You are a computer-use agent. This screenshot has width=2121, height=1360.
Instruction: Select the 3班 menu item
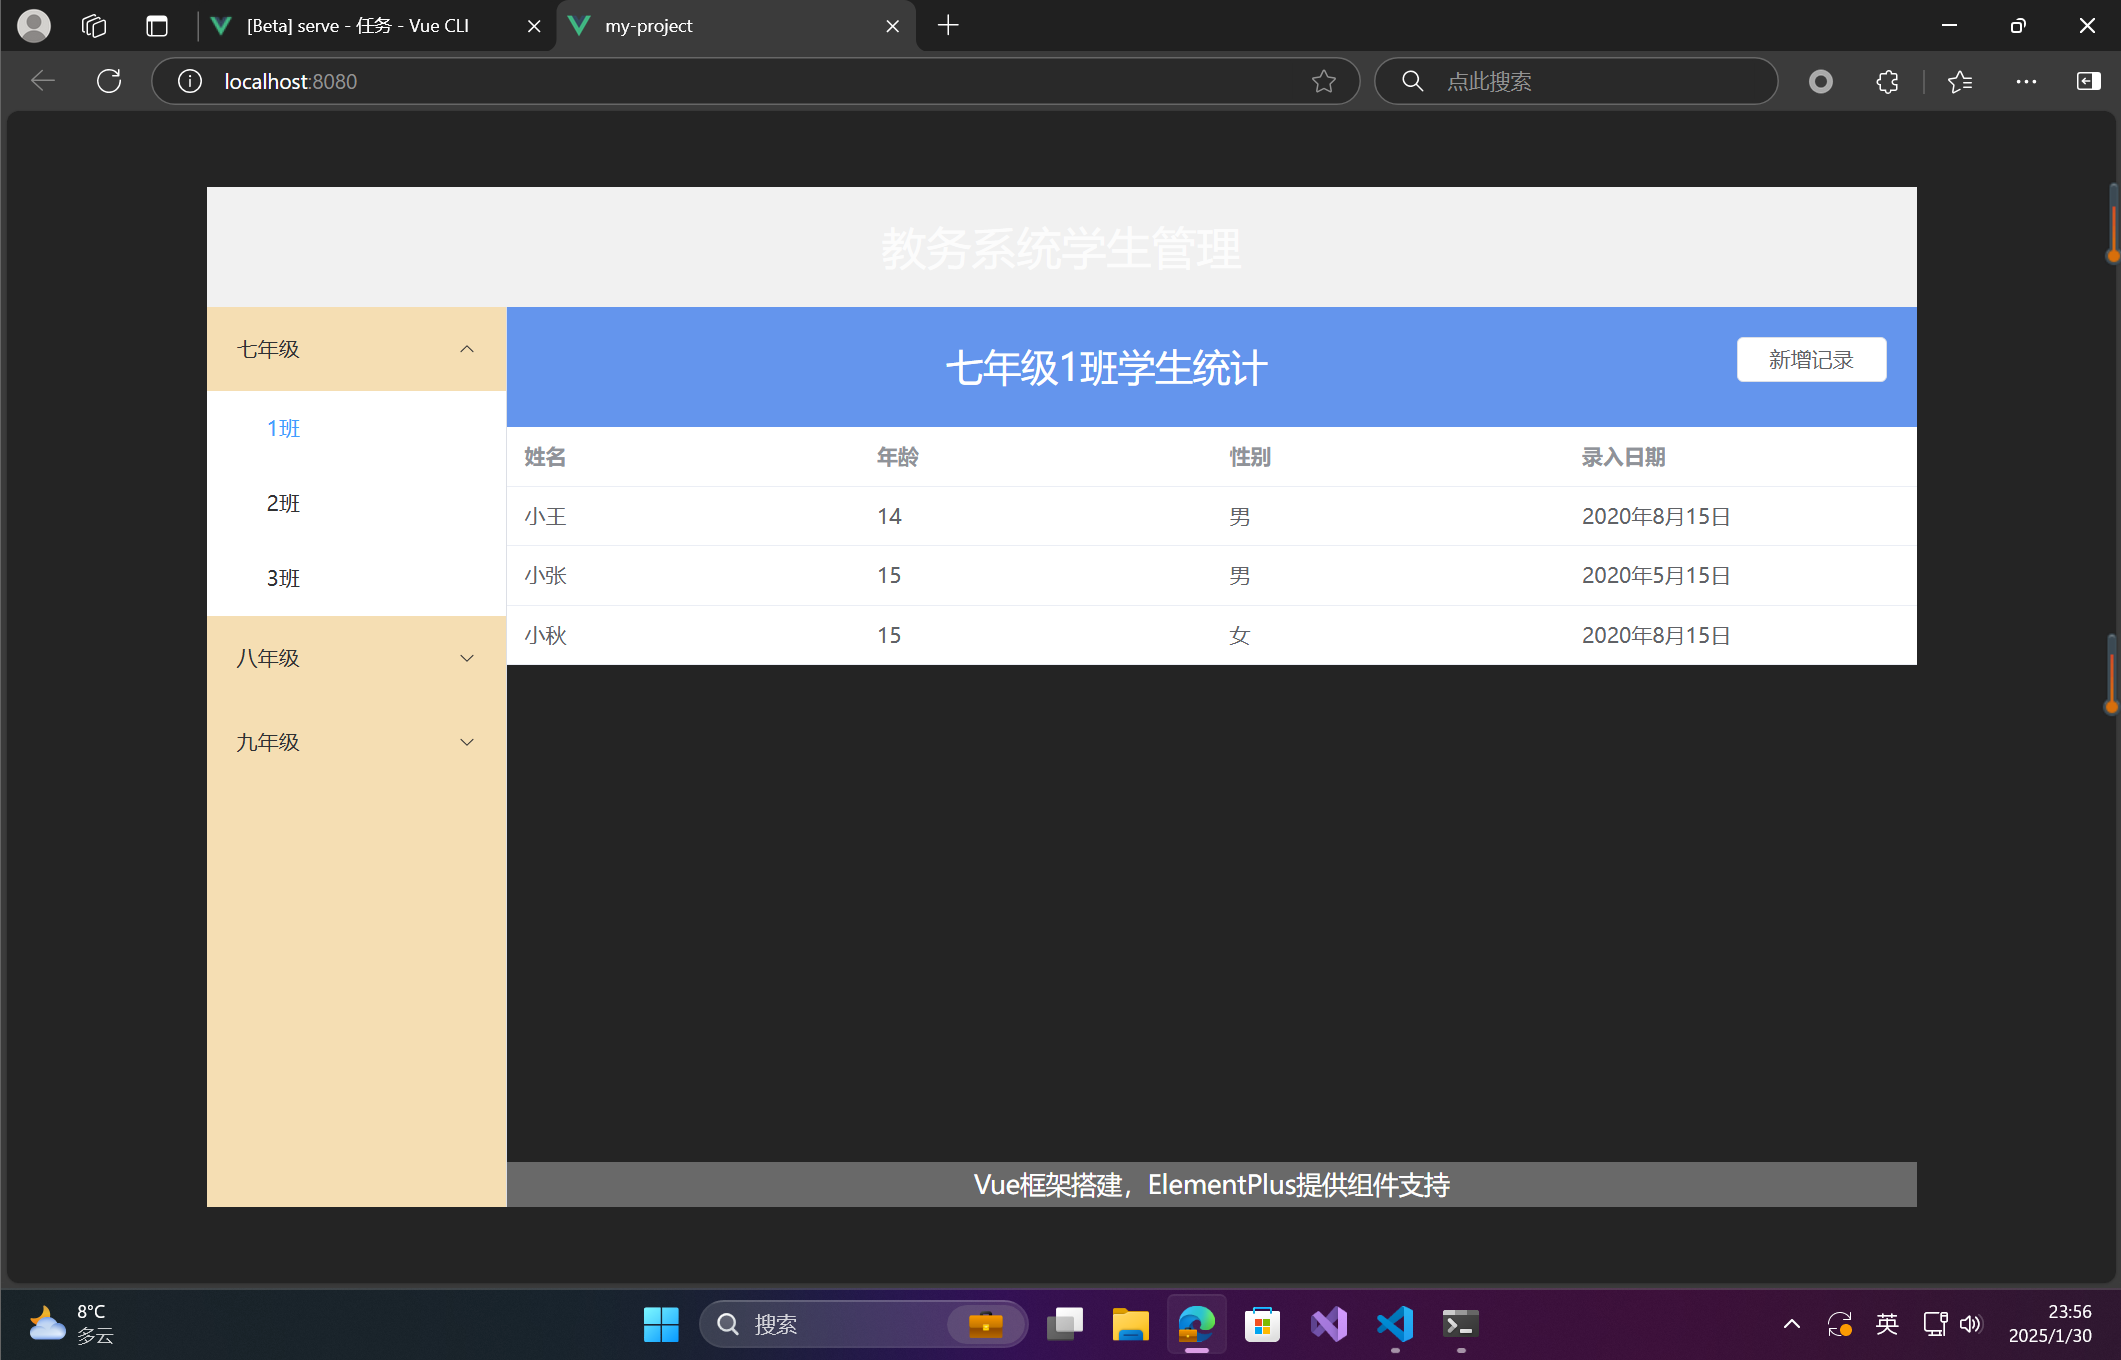(x=284, y=578)
